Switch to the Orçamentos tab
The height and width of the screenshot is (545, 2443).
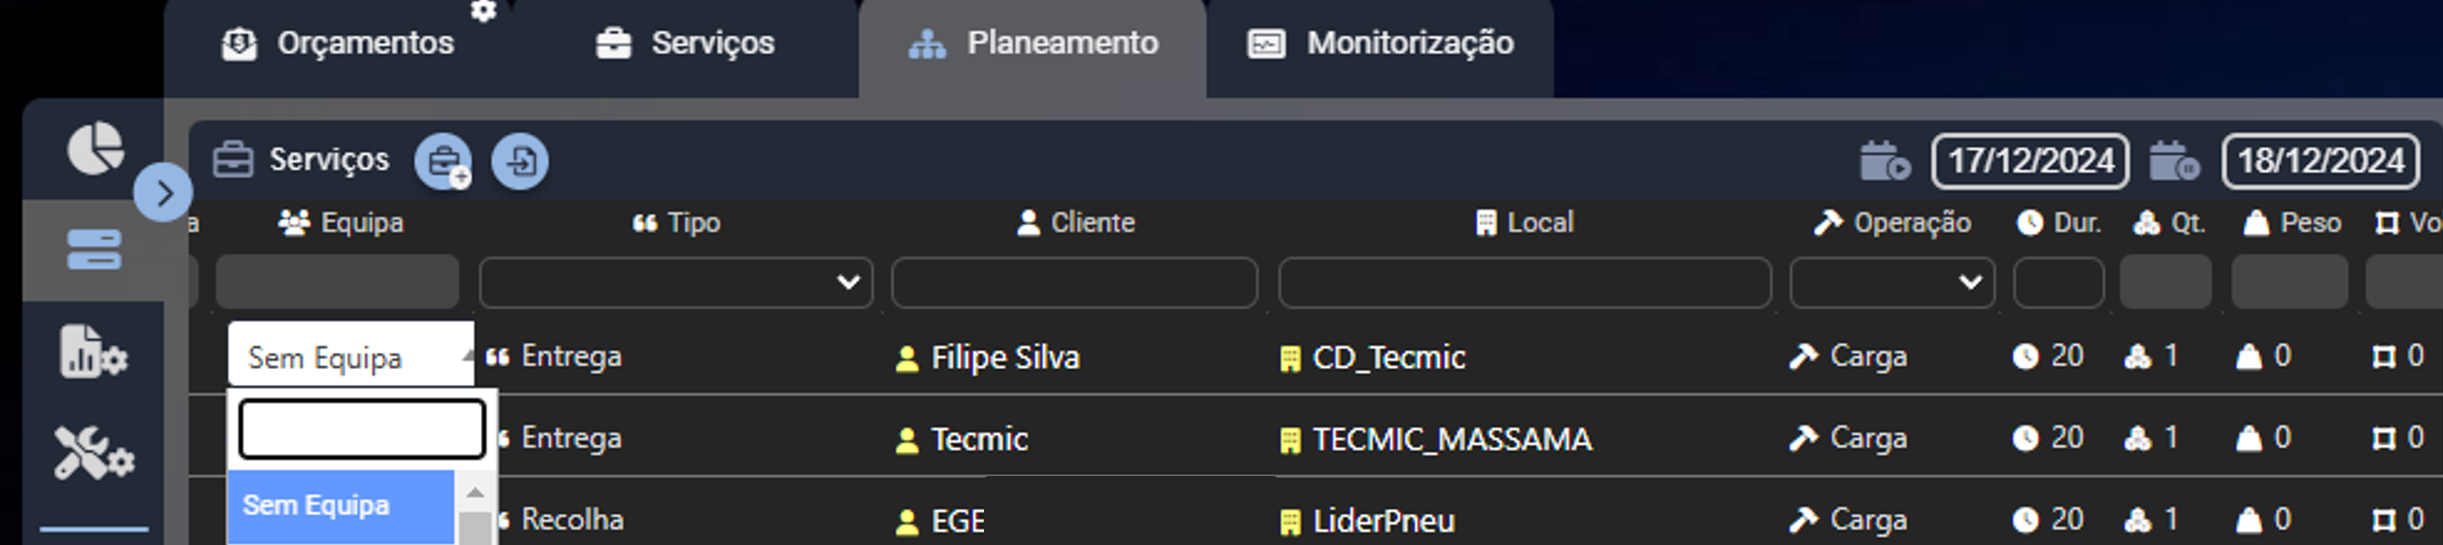click(338, 43)
